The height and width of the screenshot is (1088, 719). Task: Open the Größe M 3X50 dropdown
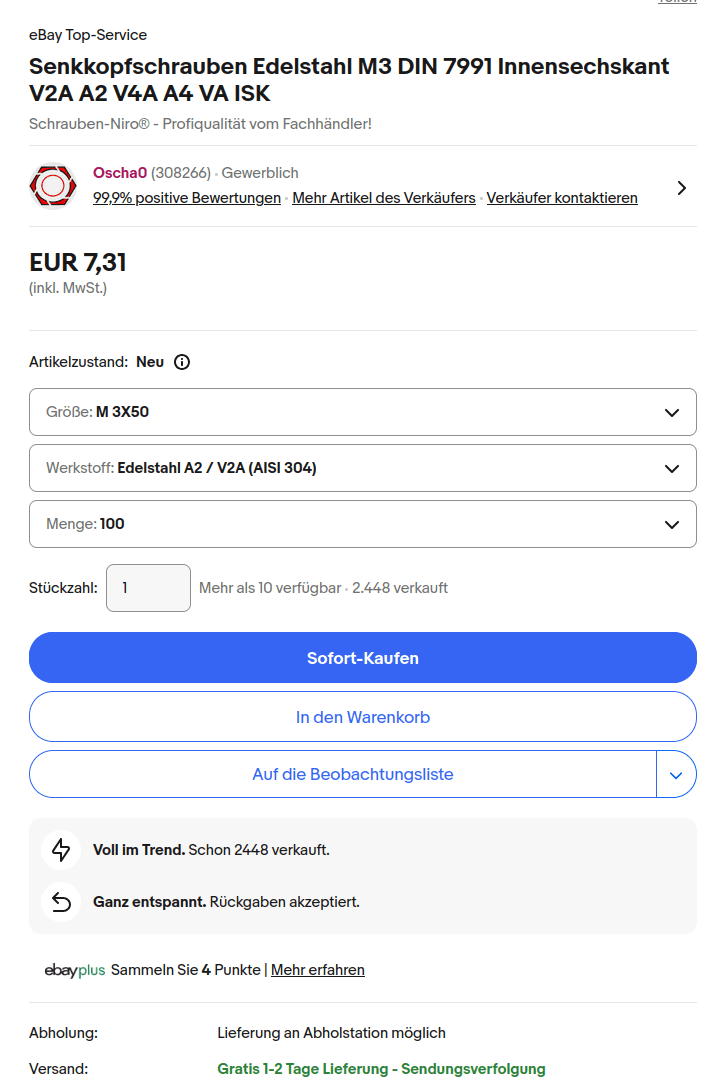pyautogui.click(x=362, y=412)
